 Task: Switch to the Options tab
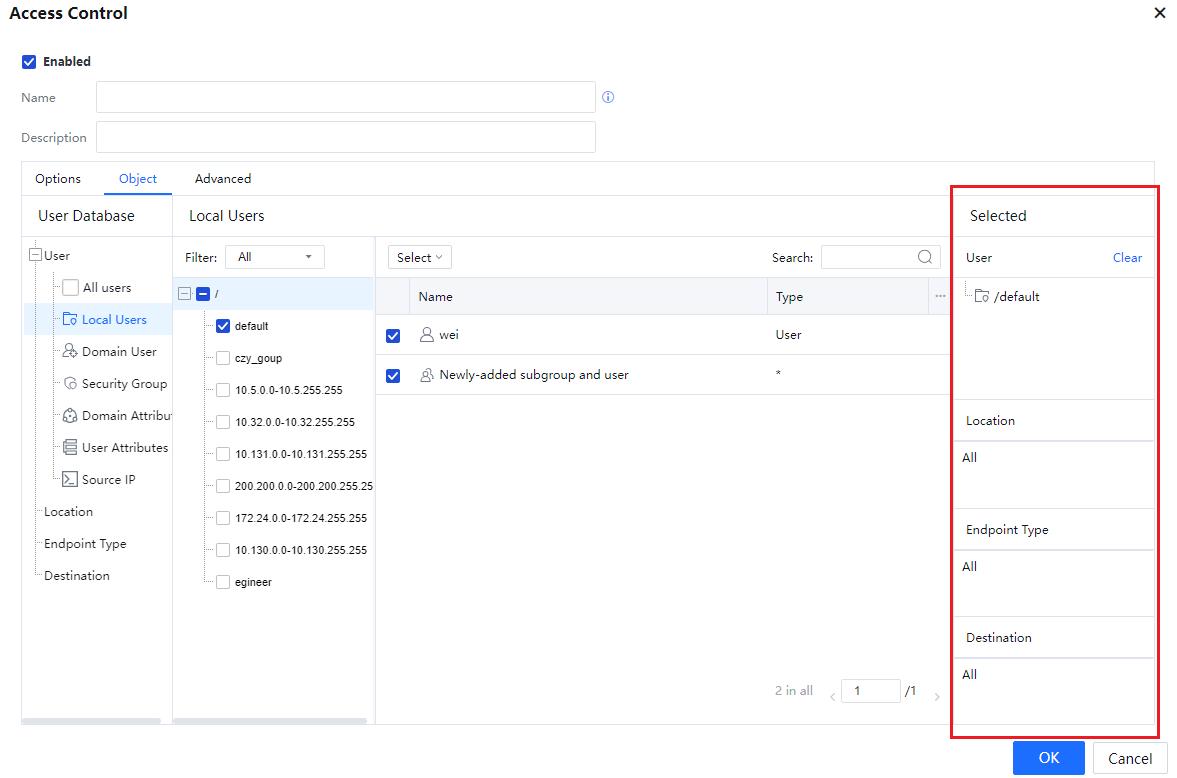tap(58, 179)
